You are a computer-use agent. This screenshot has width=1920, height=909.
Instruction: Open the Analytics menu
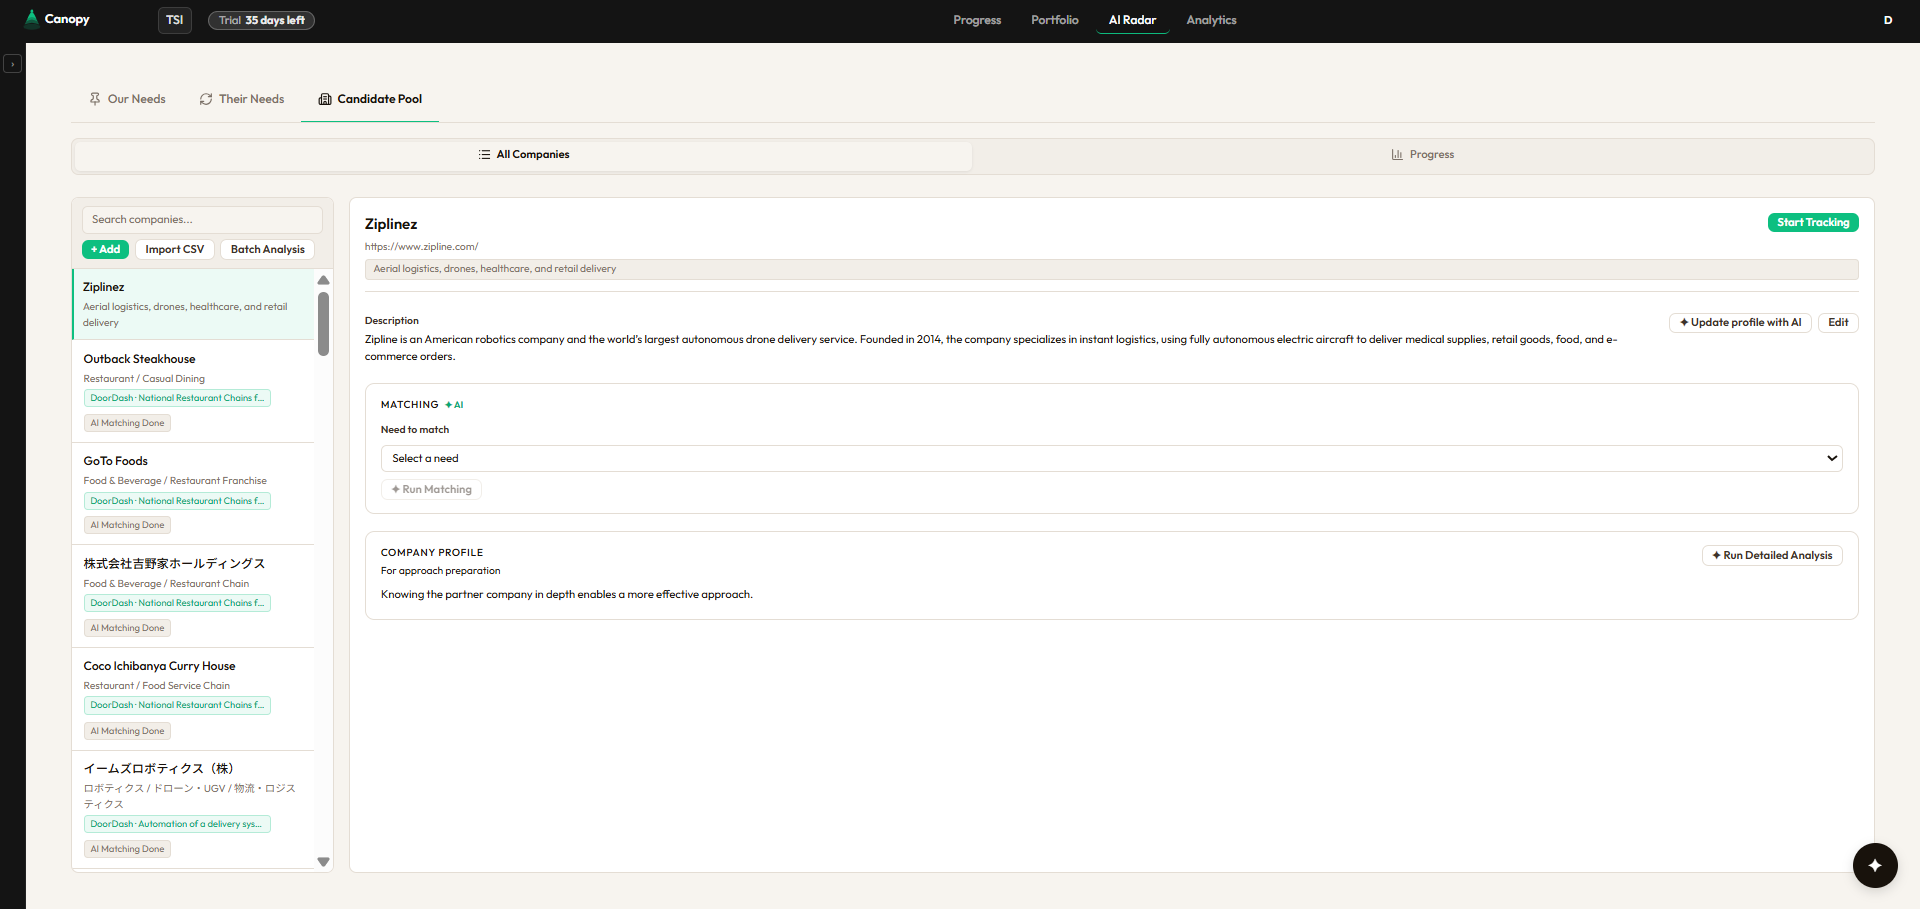(1211, 20)
